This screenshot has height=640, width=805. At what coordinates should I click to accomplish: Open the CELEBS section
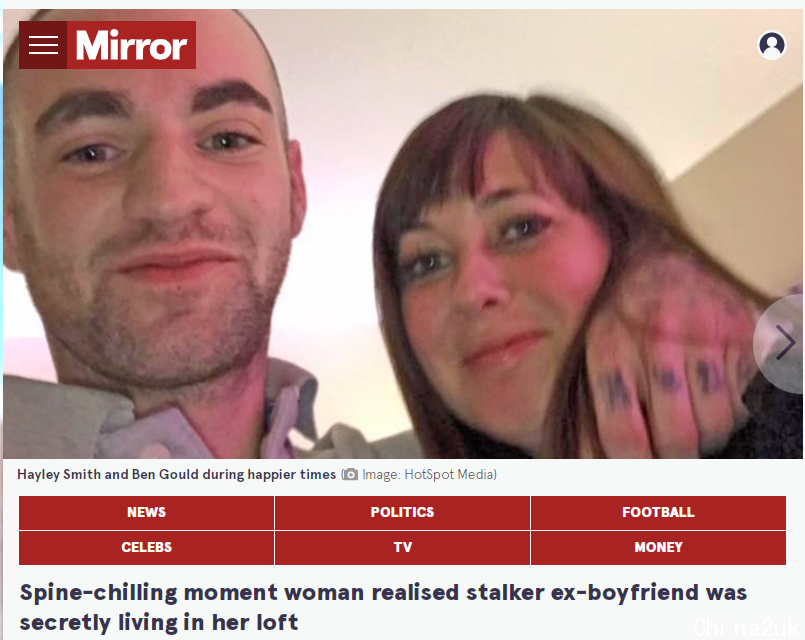(x=146, y=548)
